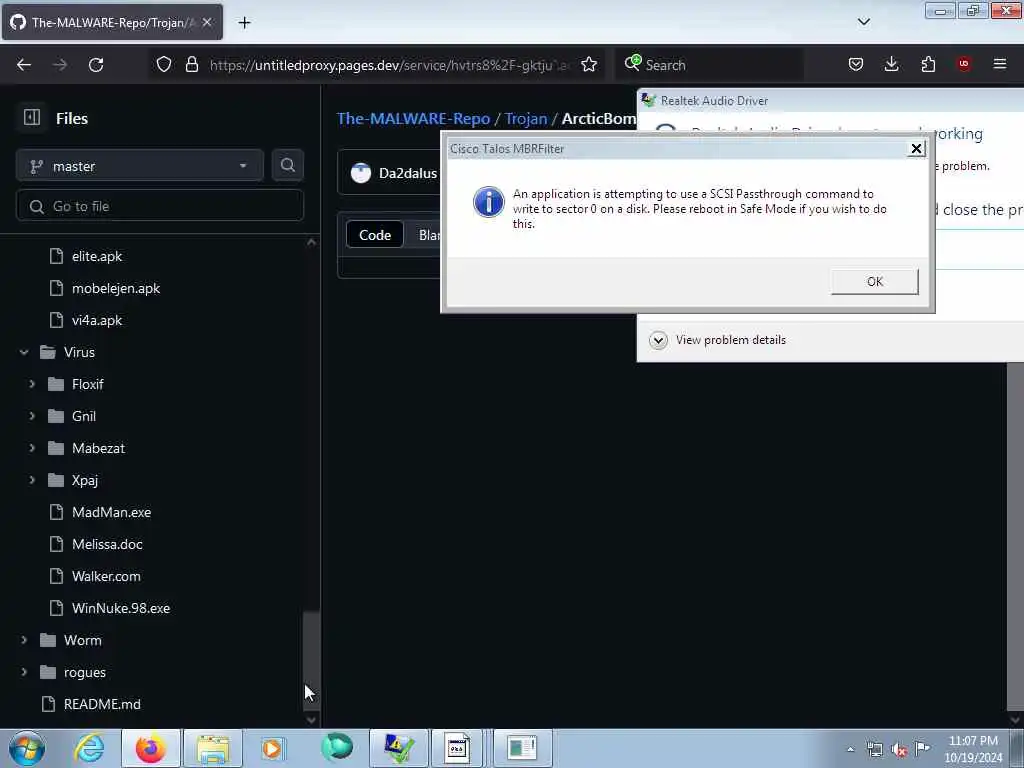Screen dimensions: 1024x768
Task: Switch to Firefox on the taskbar
Action: coord(150,748)
